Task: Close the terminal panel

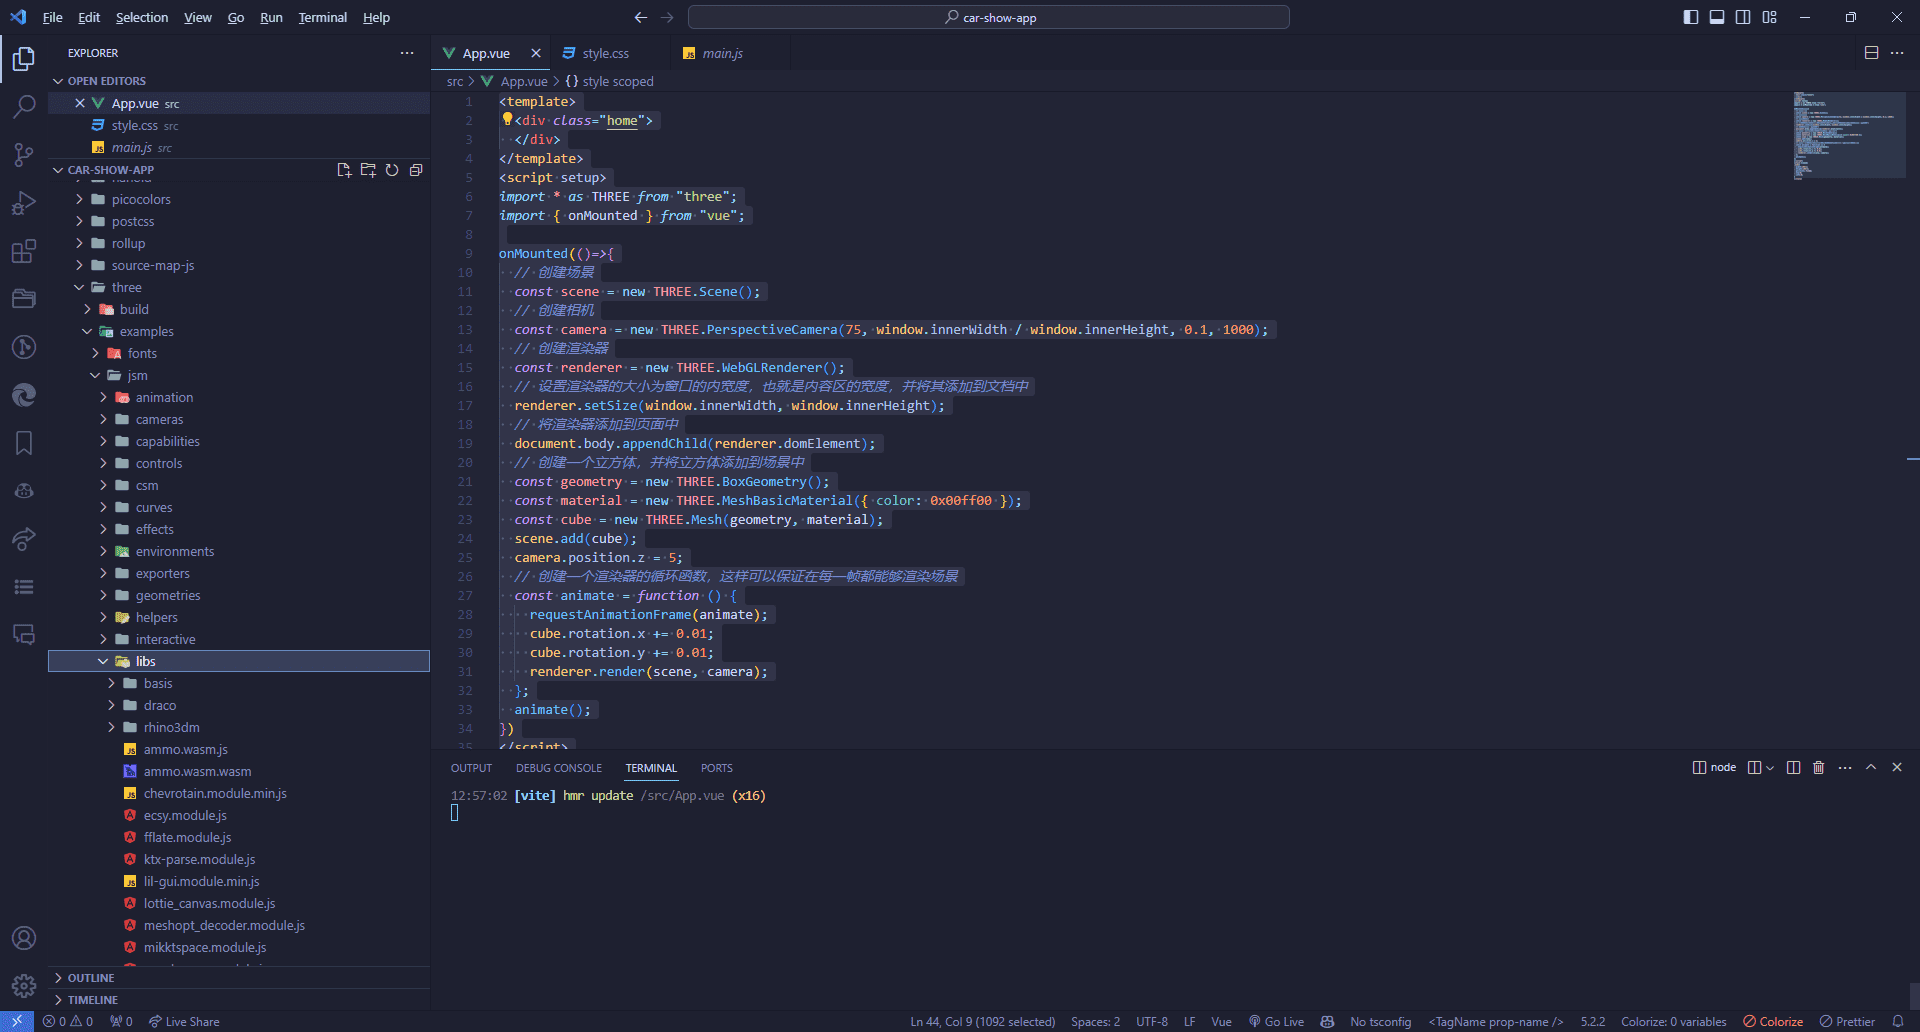Action: (1897, 768)
